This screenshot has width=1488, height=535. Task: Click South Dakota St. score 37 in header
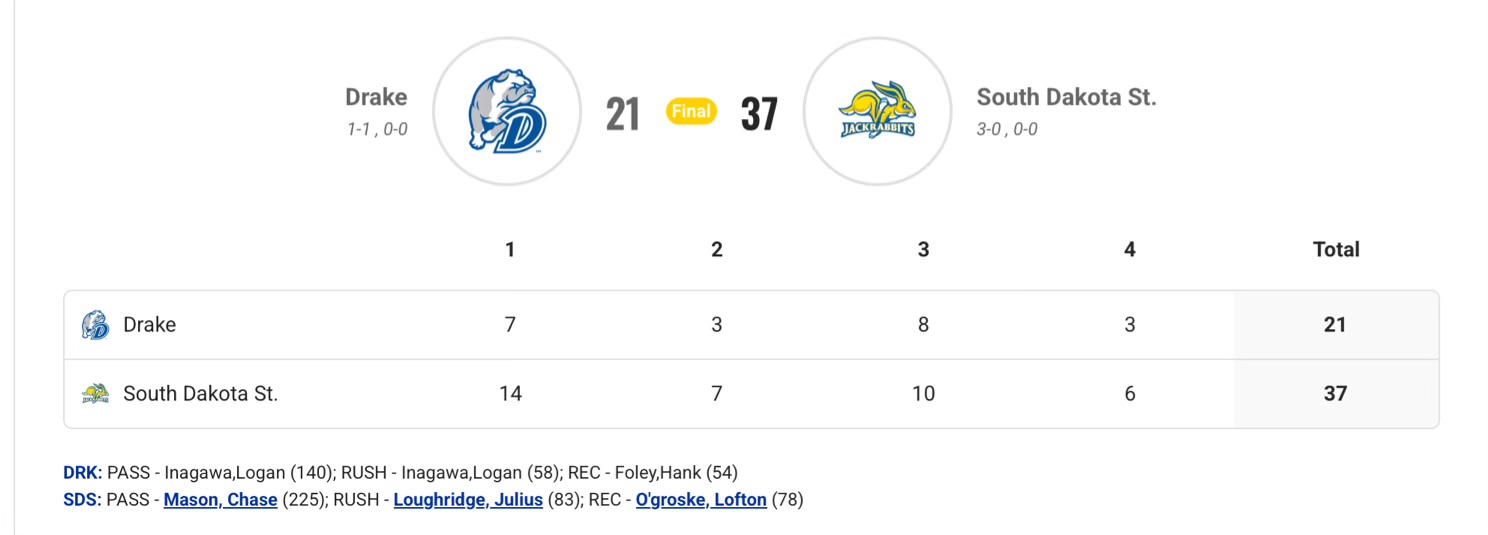pyautogui.click(x=759, y=113)
